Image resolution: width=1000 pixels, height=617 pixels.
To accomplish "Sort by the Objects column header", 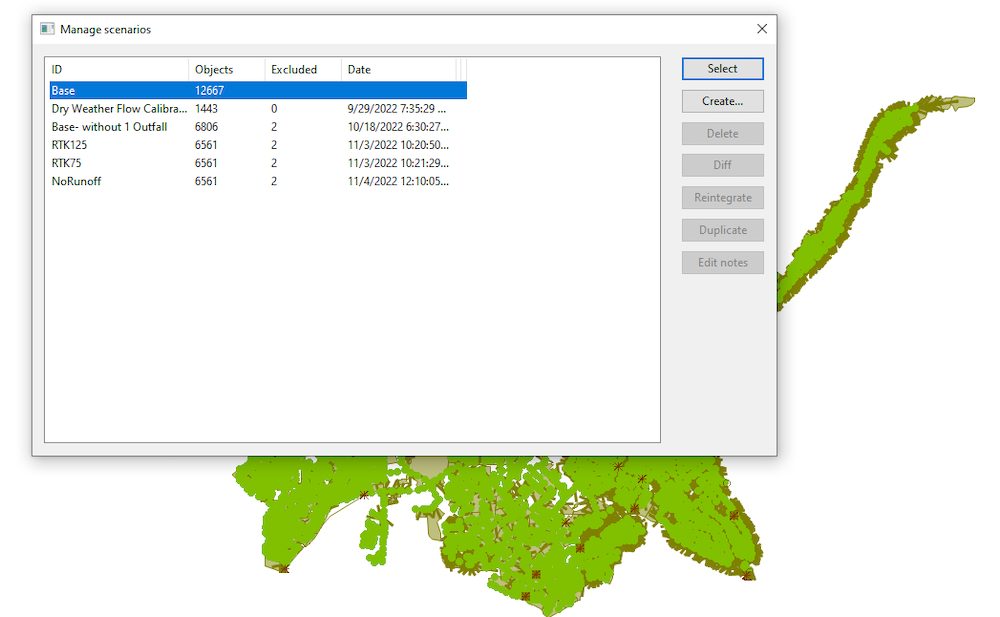I will [x=226, y=70].
